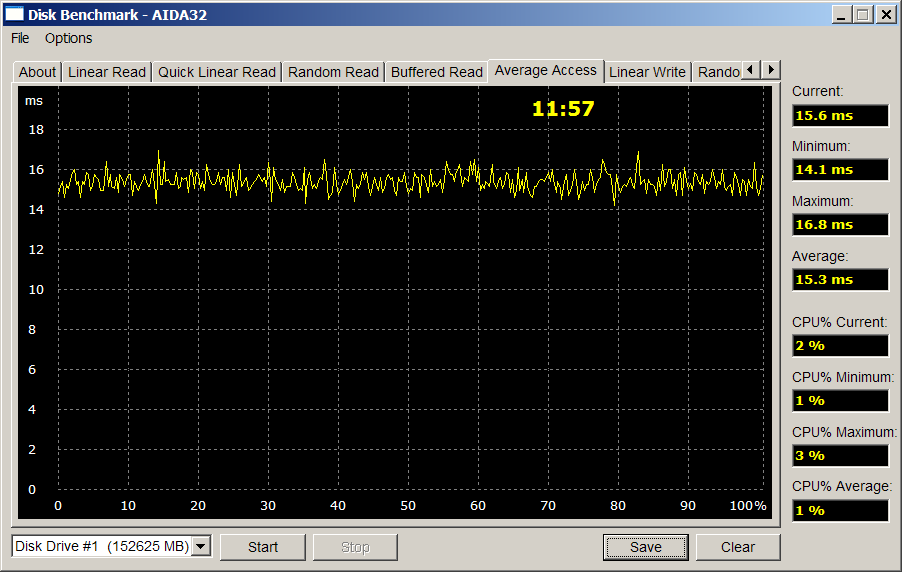Click the disabled Stop button
The image size is (902, 572).
pyautogui.click(x=355, y=547)
